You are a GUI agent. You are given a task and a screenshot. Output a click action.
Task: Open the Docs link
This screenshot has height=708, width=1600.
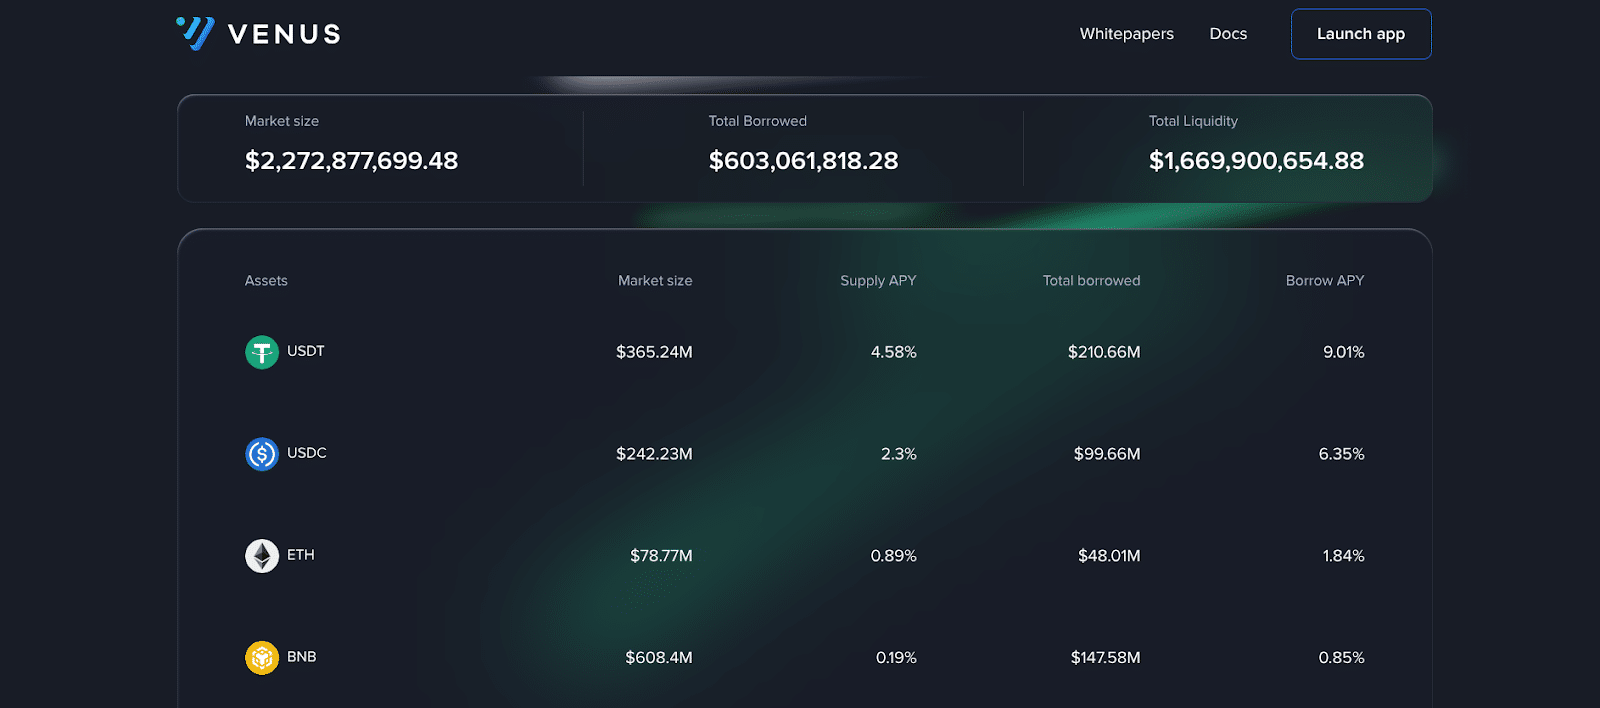point(1228,34)
